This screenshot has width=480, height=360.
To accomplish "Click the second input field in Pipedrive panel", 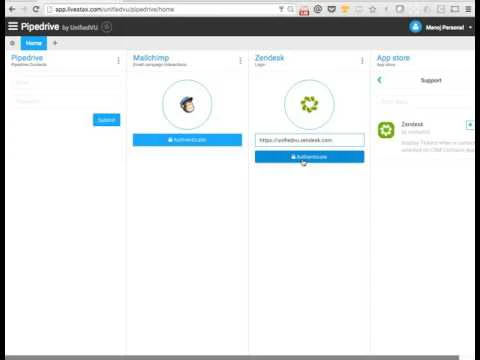I will coord(66,101).
